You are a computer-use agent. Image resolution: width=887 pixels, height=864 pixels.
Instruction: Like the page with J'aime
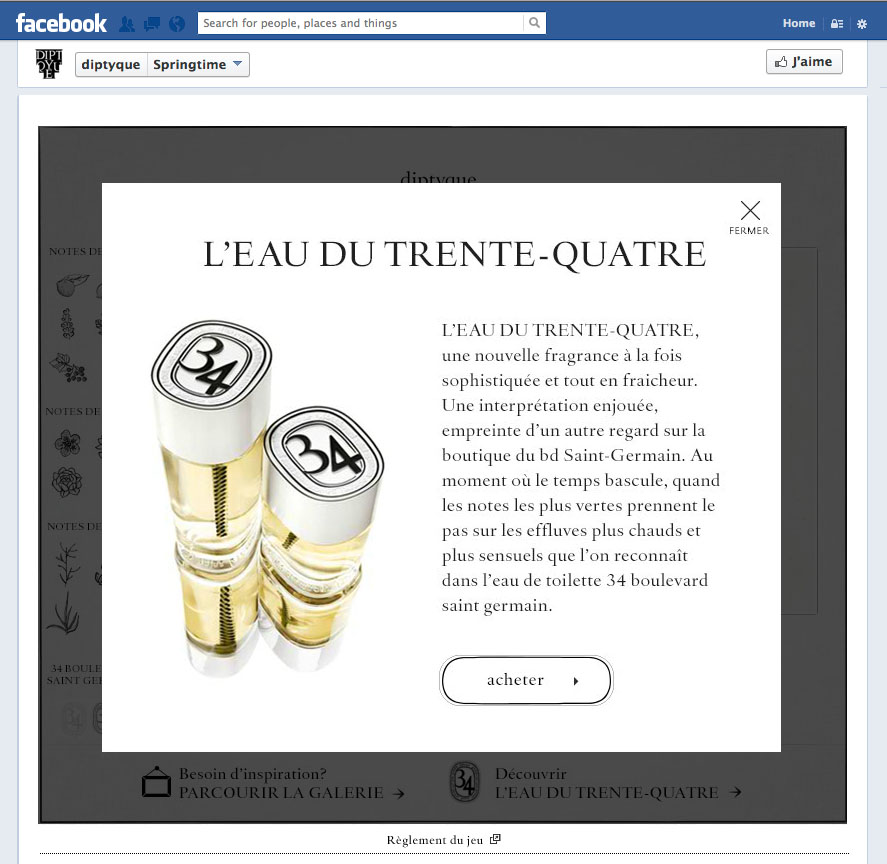[804, 62]
